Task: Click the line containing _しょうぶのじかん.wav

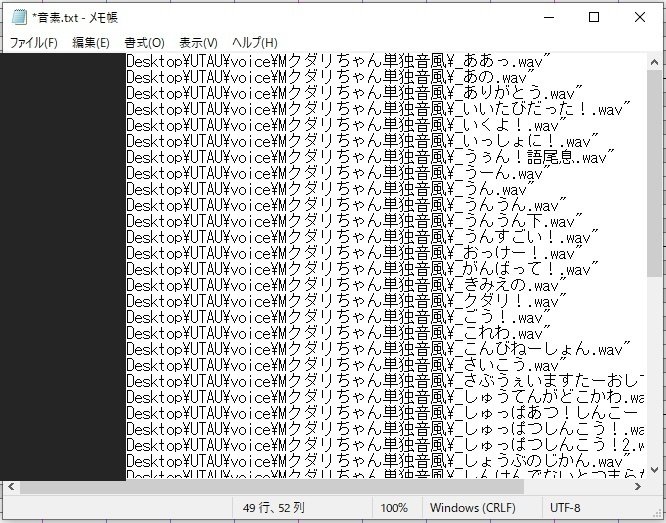Action: pyautogui.click(x=378, y=461)
